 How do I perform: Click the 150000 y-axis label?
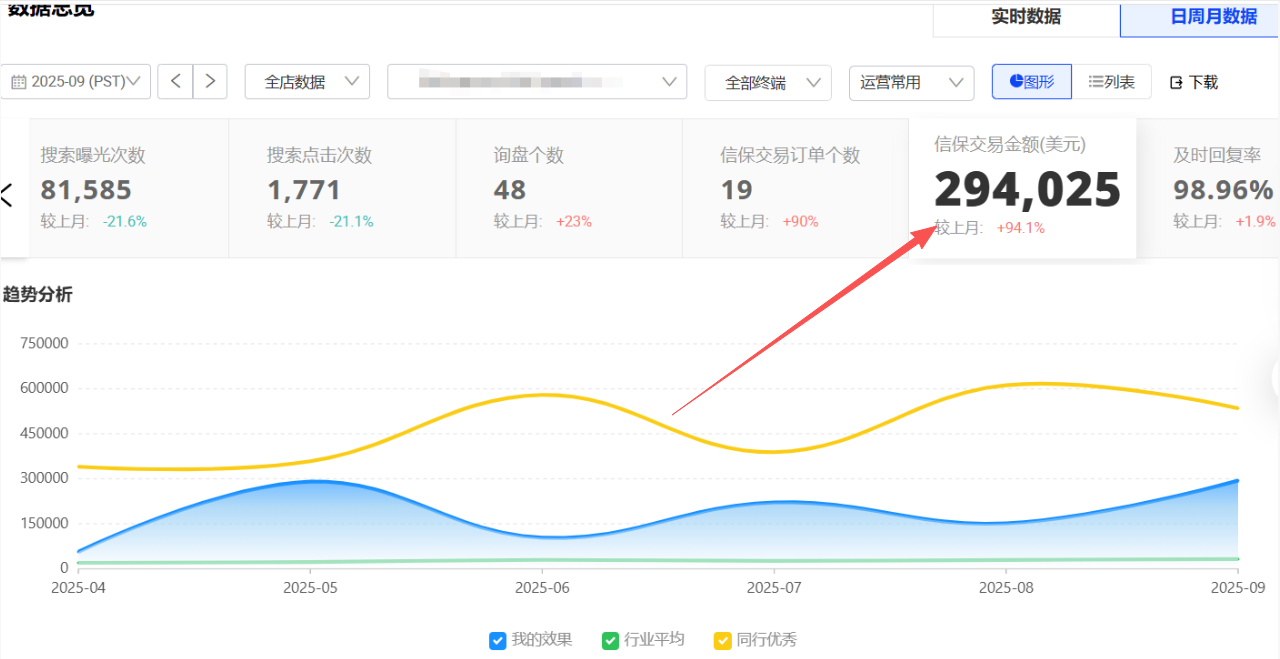tap(44, 523)
